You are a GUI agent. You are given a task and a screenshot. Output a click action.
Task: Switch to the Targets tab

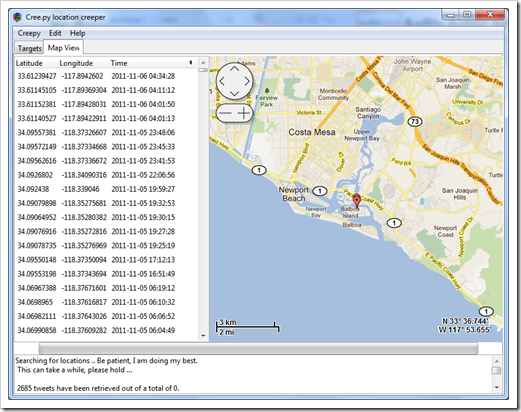click(x=29, y=48)
